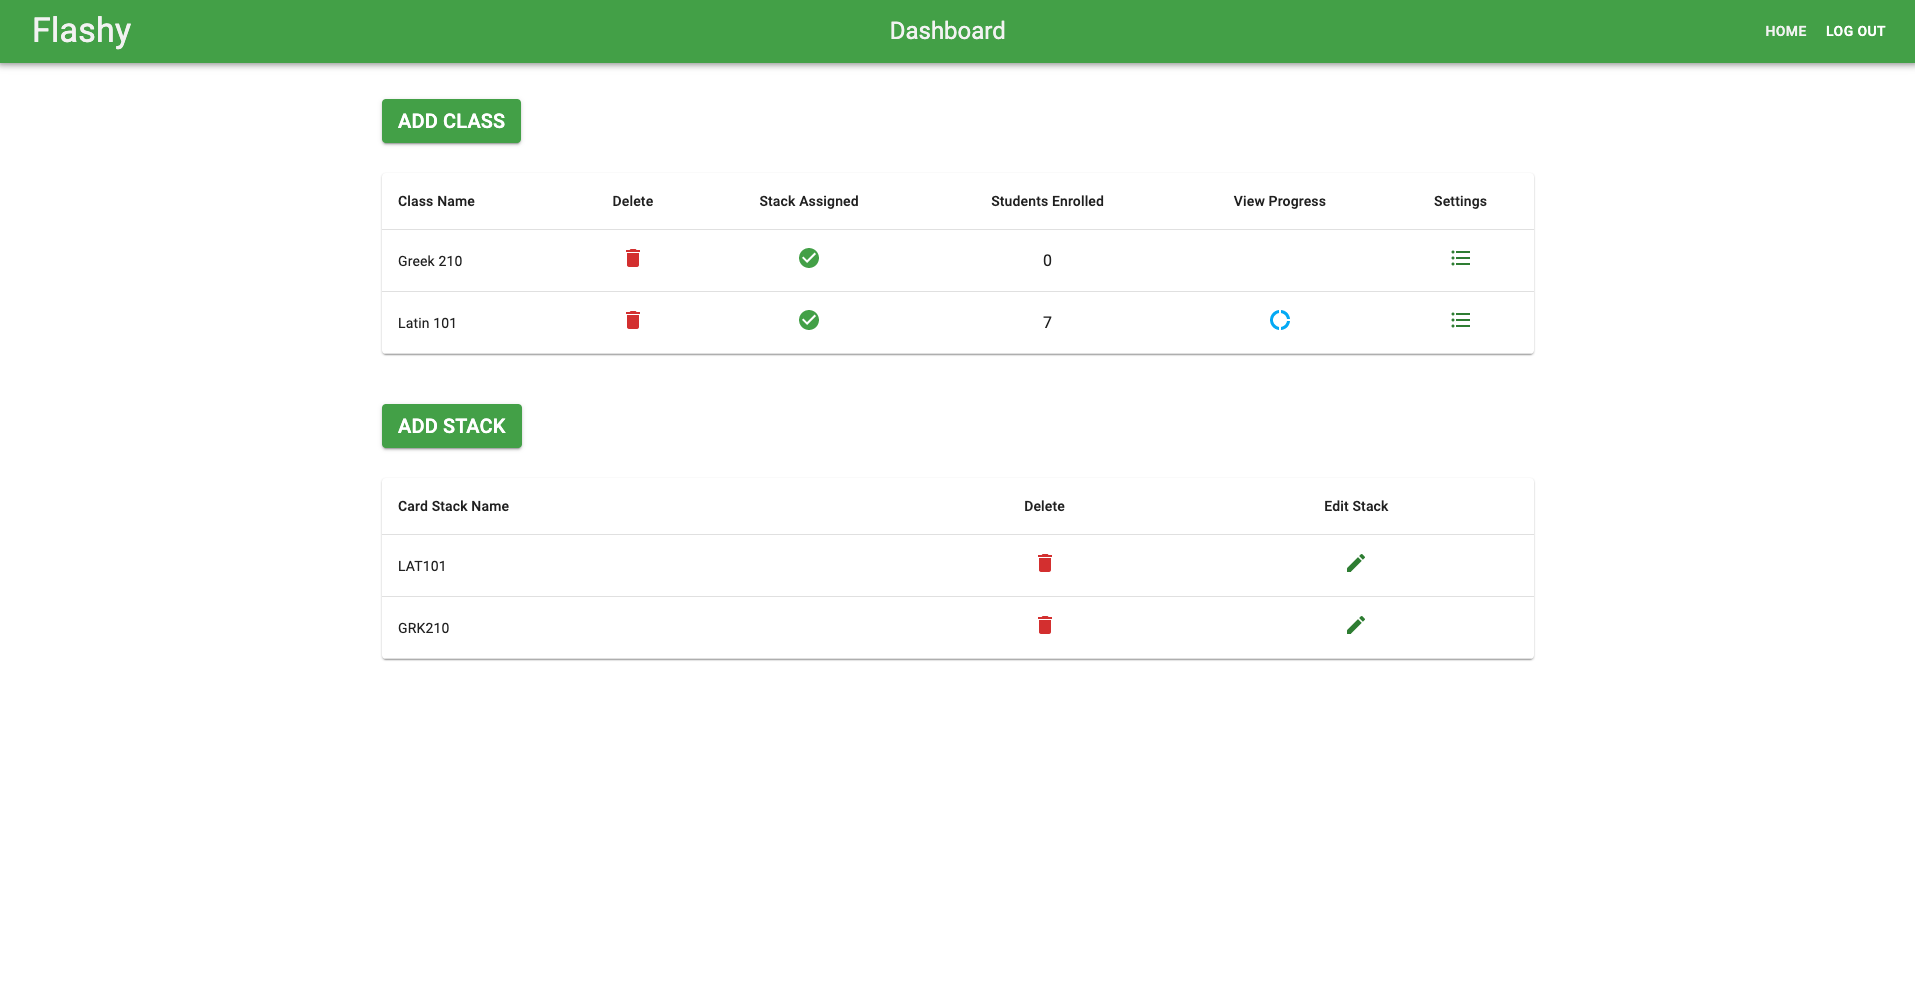This screenshot has height=998, width=1915.
Task: Click the Students Enrolled column header
Action: coord(1047,201)
